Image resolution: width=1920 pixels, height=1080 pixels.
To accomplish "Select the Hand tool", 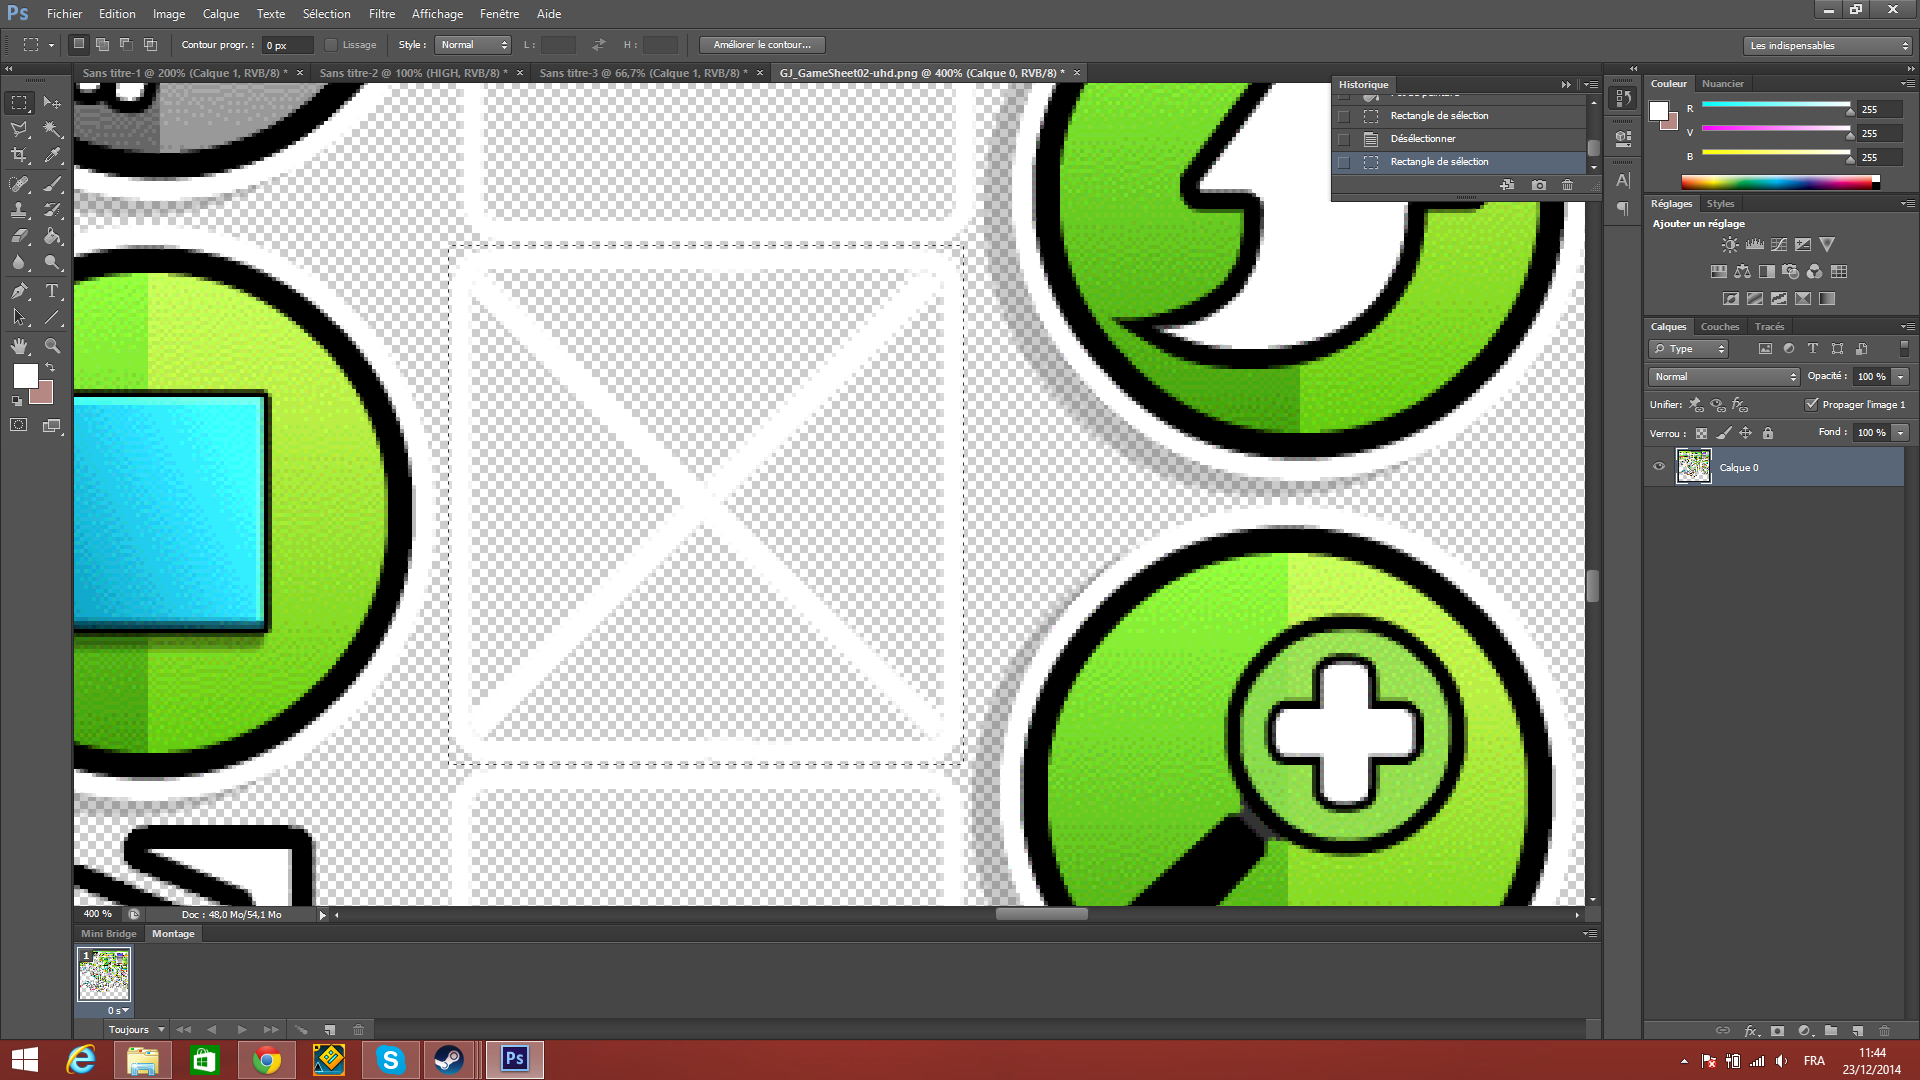I will [19, 346].
